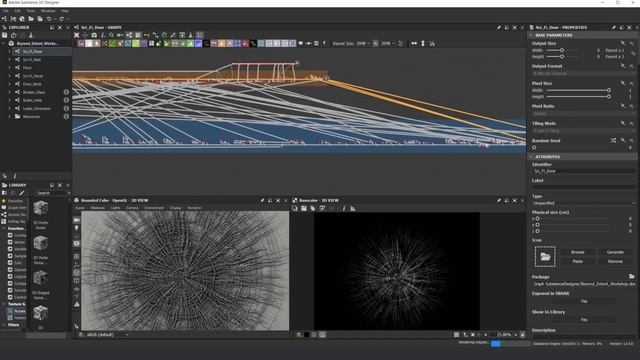The height and width of the screenshot is (360, 640).
Task: Click the light bulb icon in 3D view sidebar
Action: (x=76, y=228)
